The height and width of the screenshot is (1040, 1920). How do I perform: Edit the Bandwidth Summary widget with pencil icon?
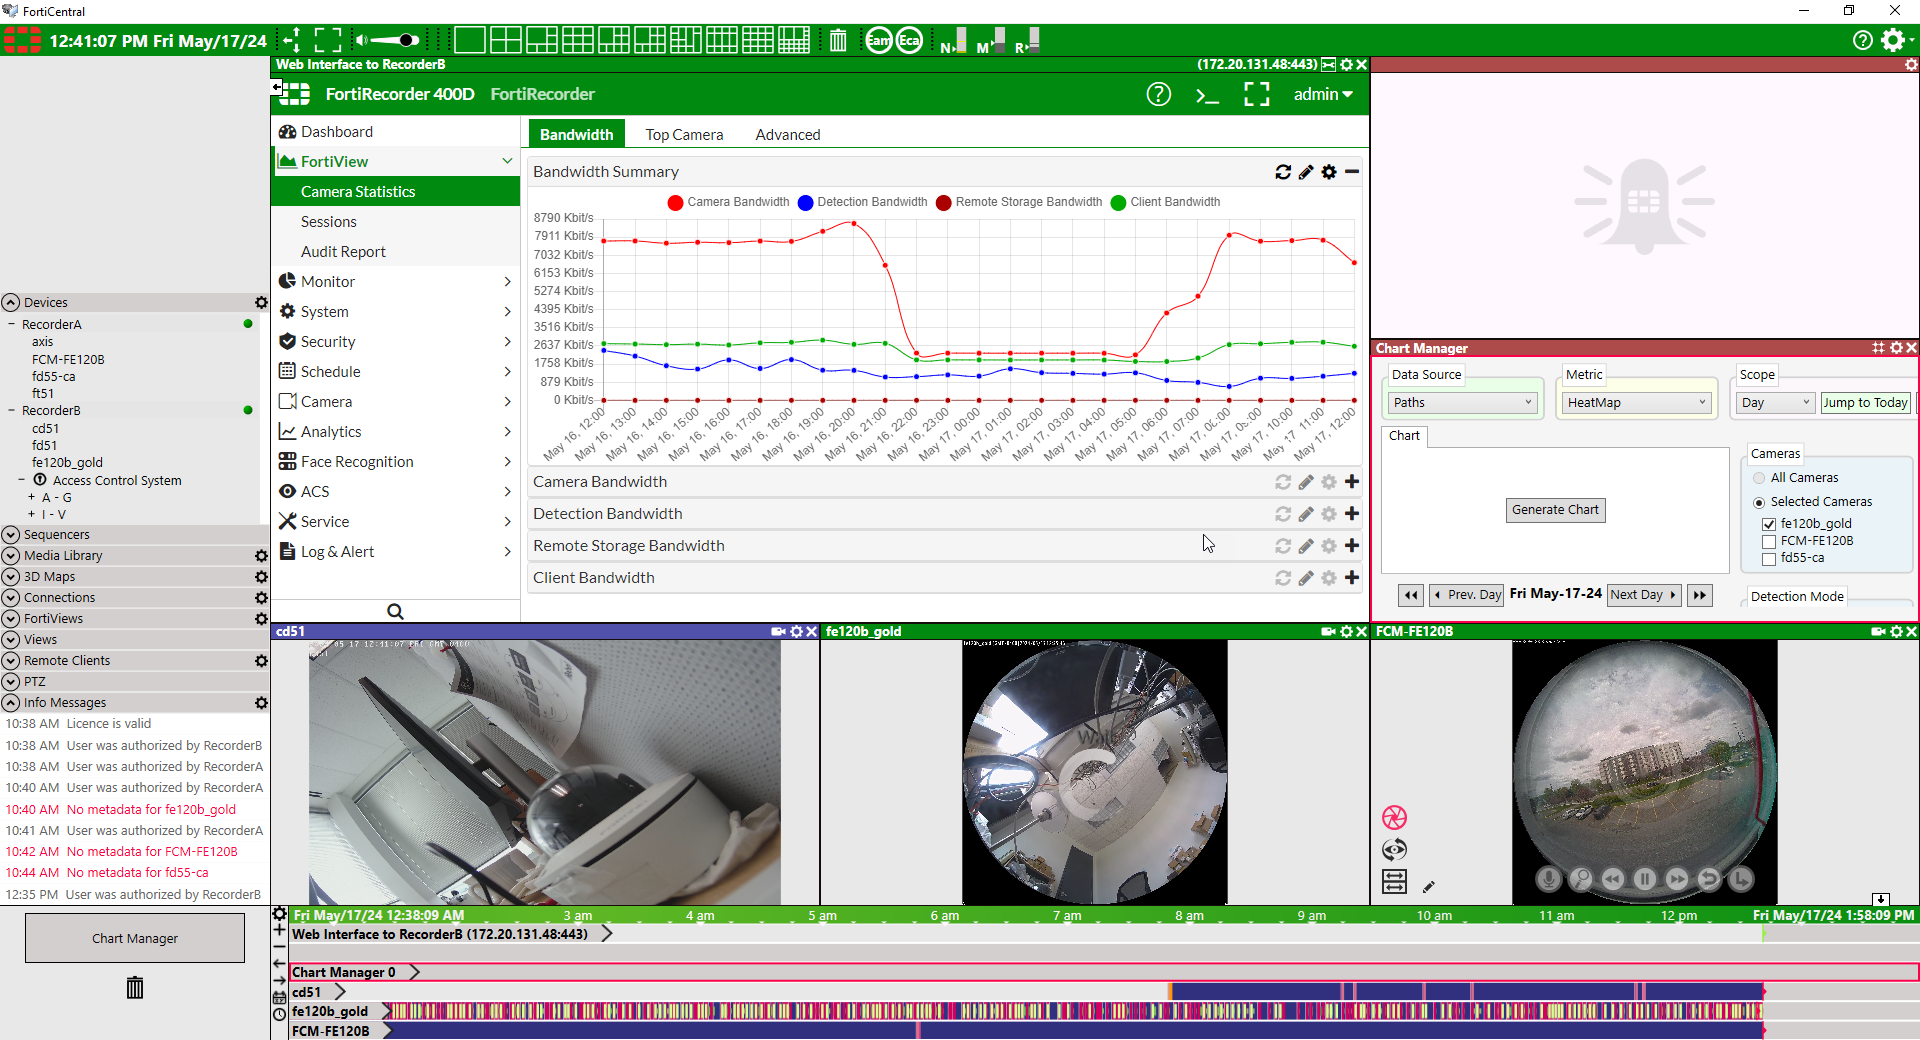click(x=1306, y=172)
